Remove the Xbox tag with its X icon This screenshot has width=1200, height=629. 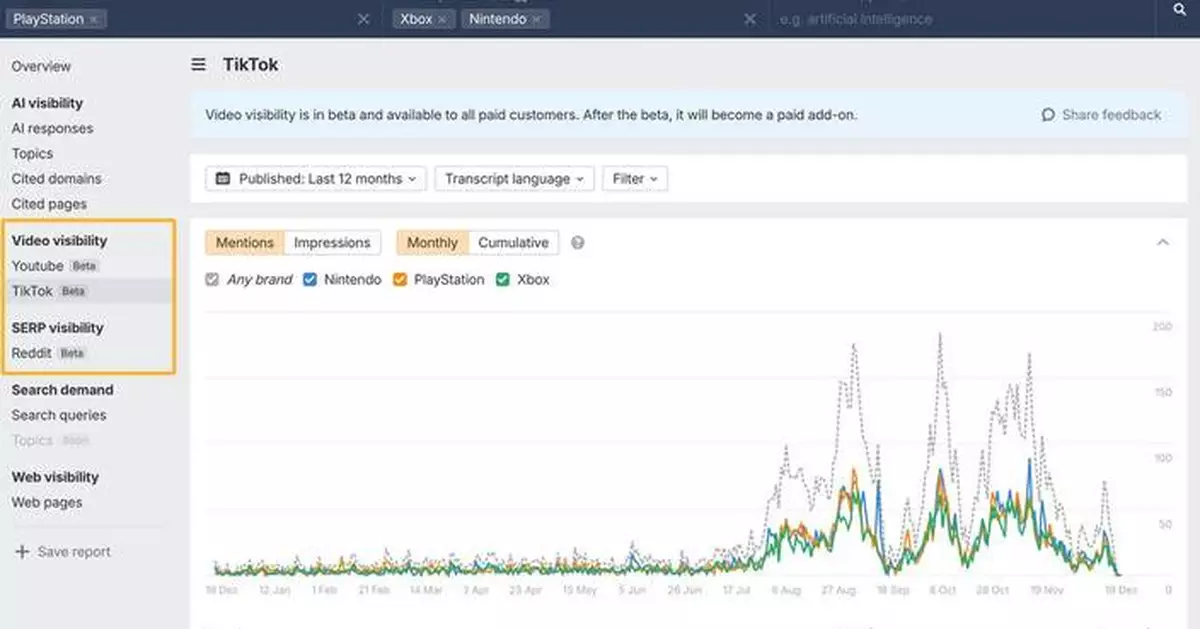[x=444, y=18]
